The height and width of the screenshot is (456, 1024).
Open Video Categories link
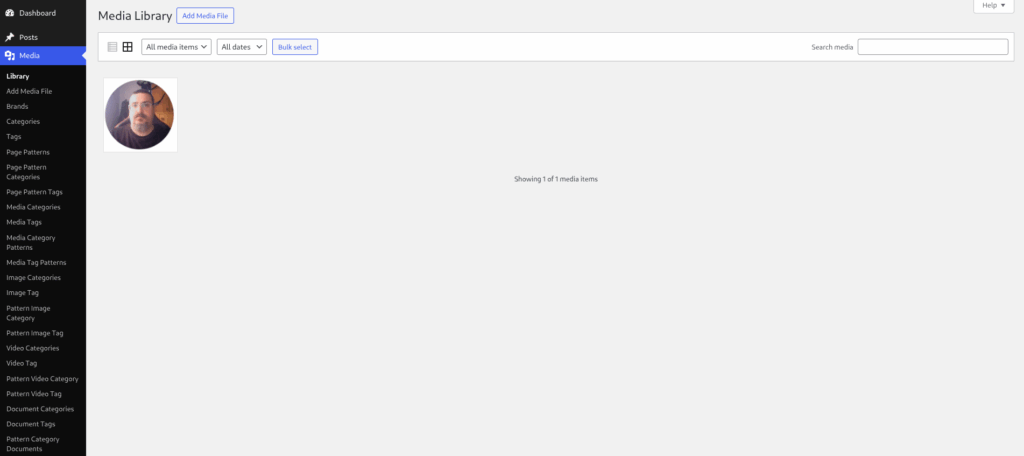[x=33, y=348]
